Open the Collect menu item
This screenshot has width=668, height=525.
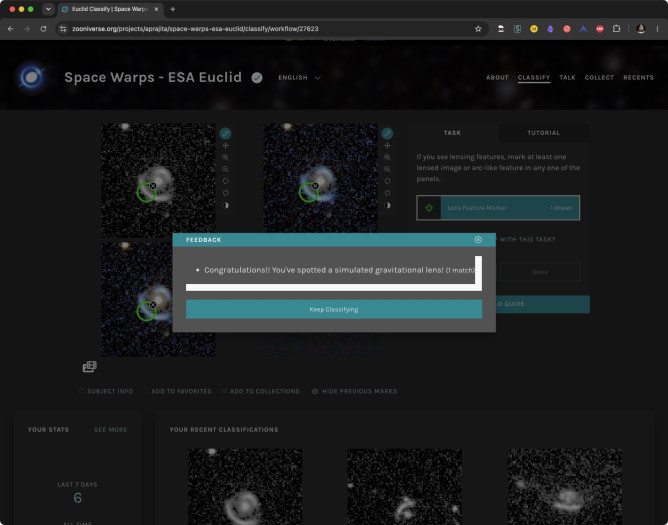599,78
